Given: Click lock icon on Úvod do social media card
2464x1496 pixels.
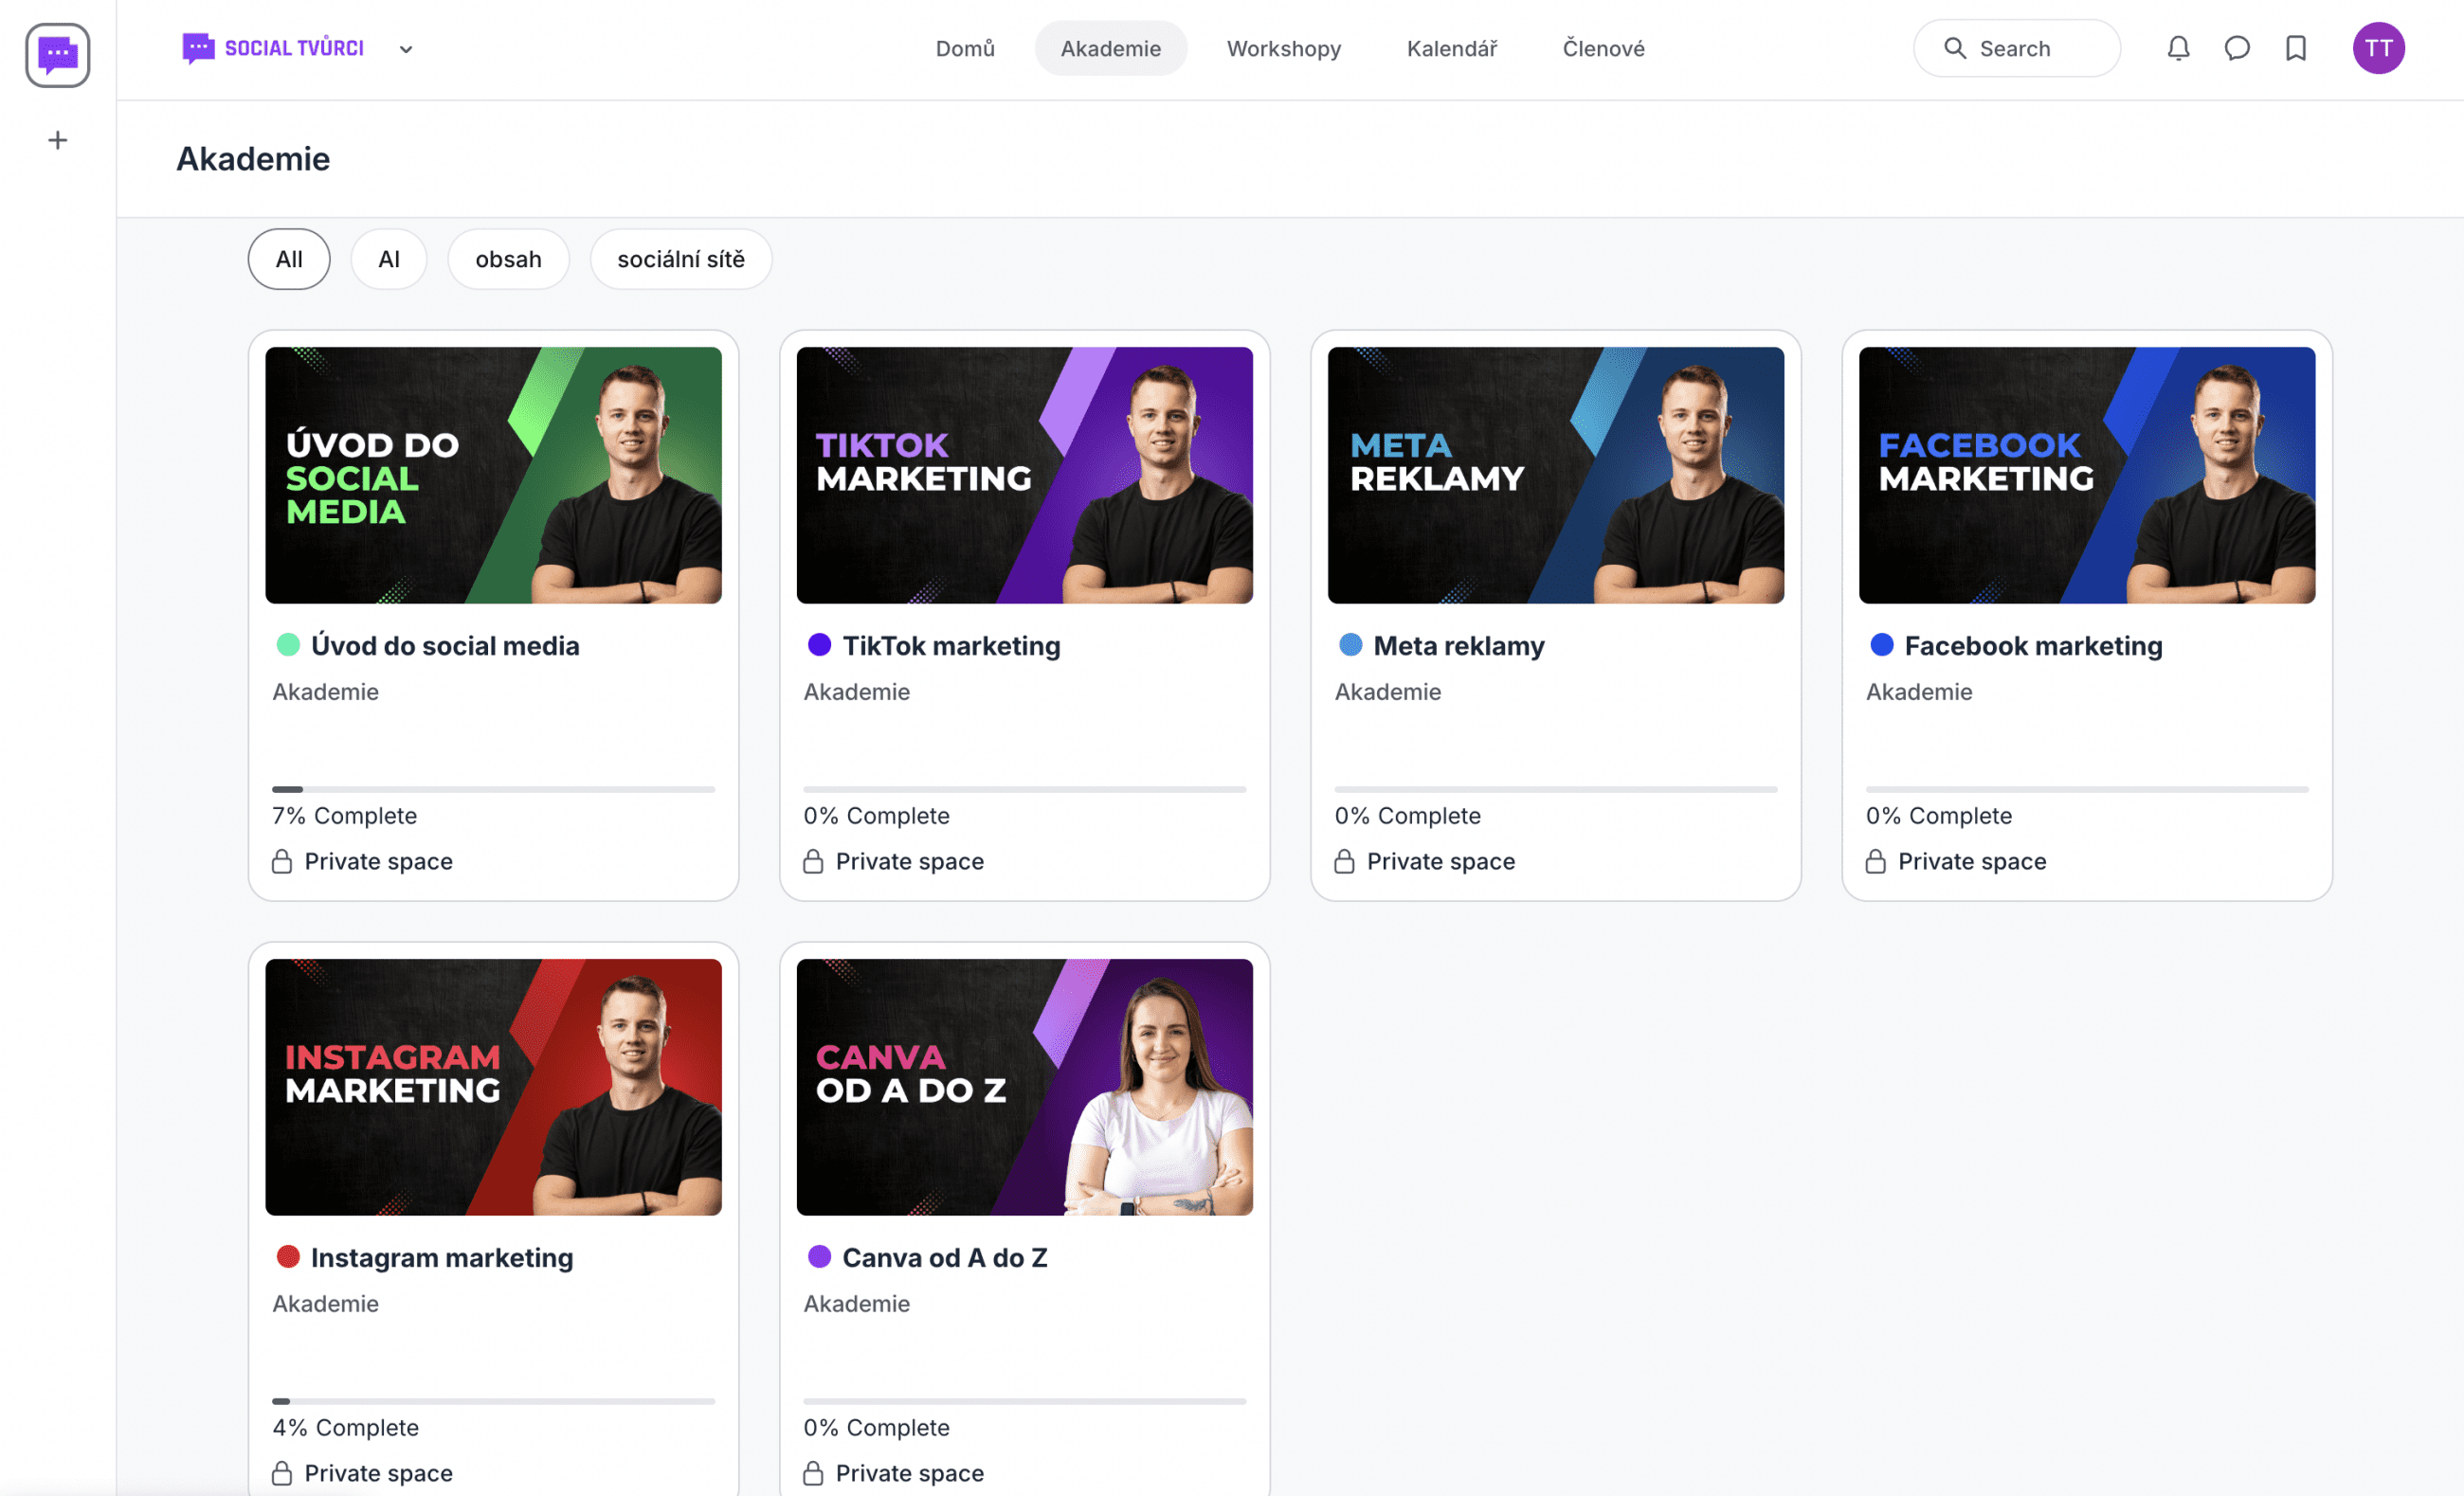Looking at the screenshot, I should point(282,861).
